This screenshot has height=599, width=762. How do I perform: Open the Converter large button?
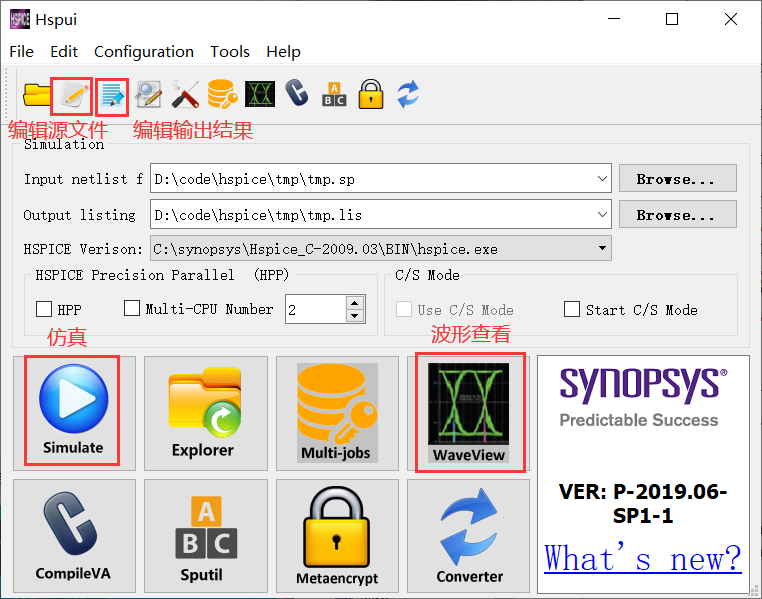coord(468,536)
